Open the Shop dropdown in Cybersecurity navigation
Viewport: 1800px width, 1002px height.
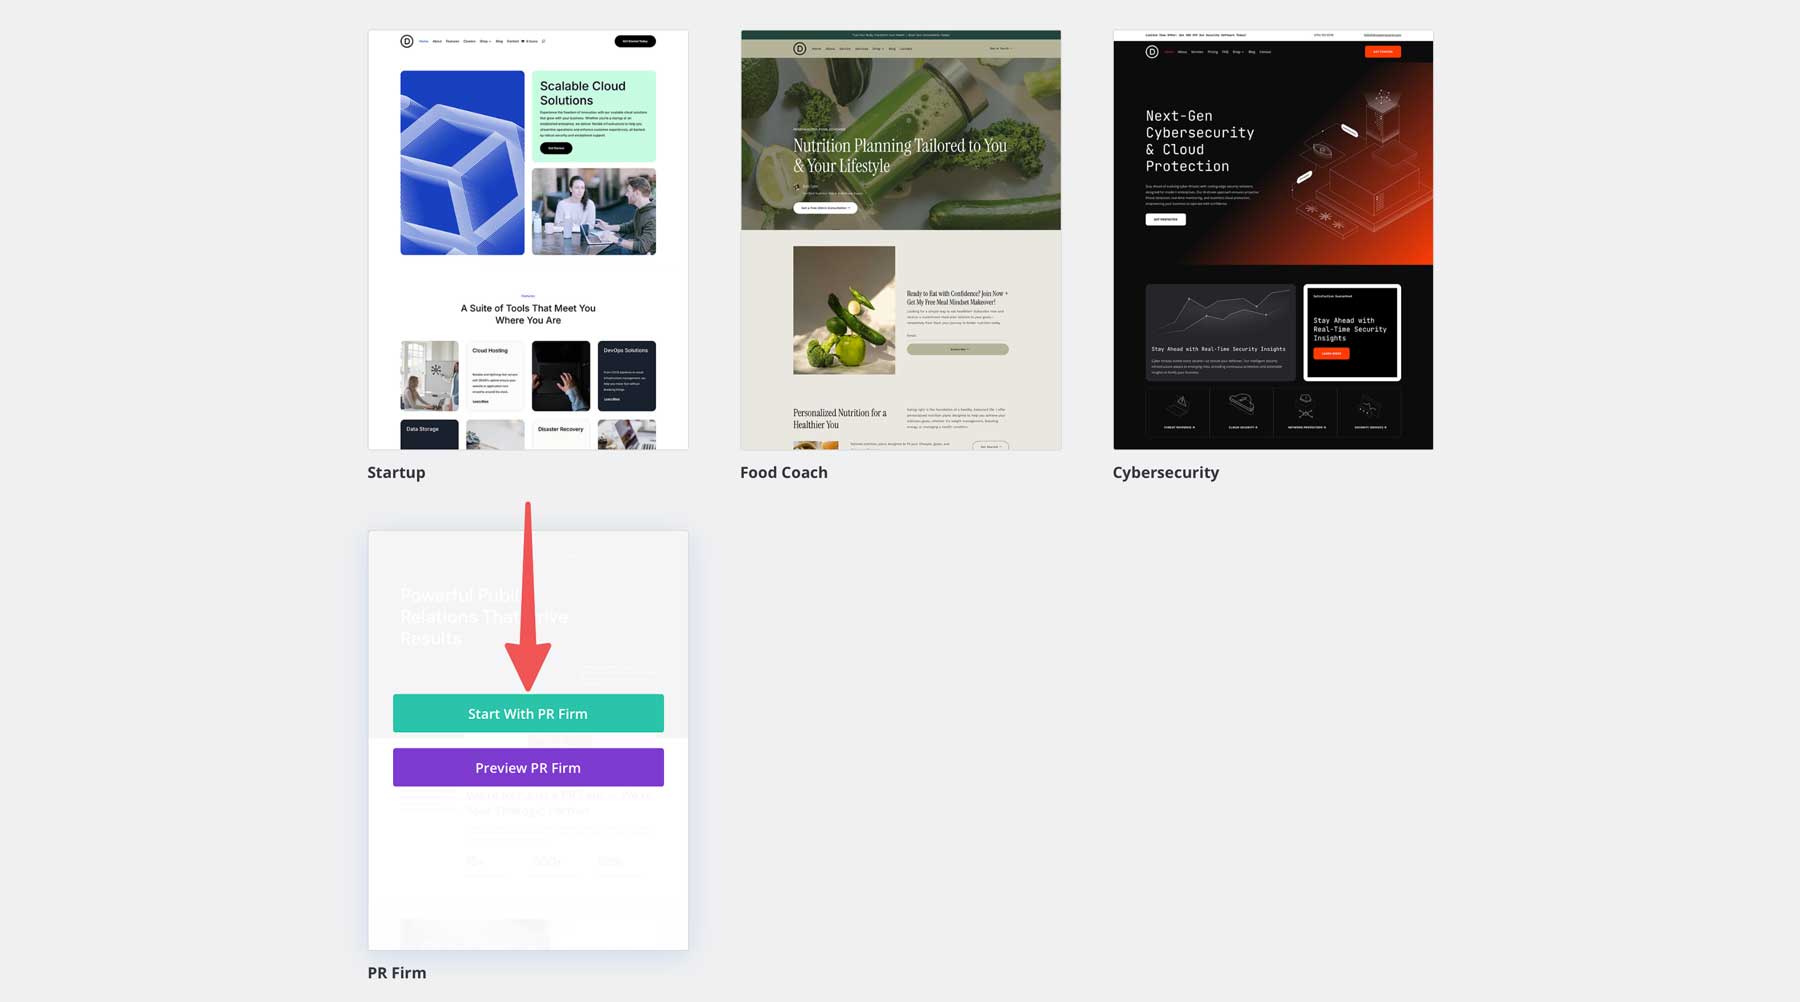(x=1238, y=52)
